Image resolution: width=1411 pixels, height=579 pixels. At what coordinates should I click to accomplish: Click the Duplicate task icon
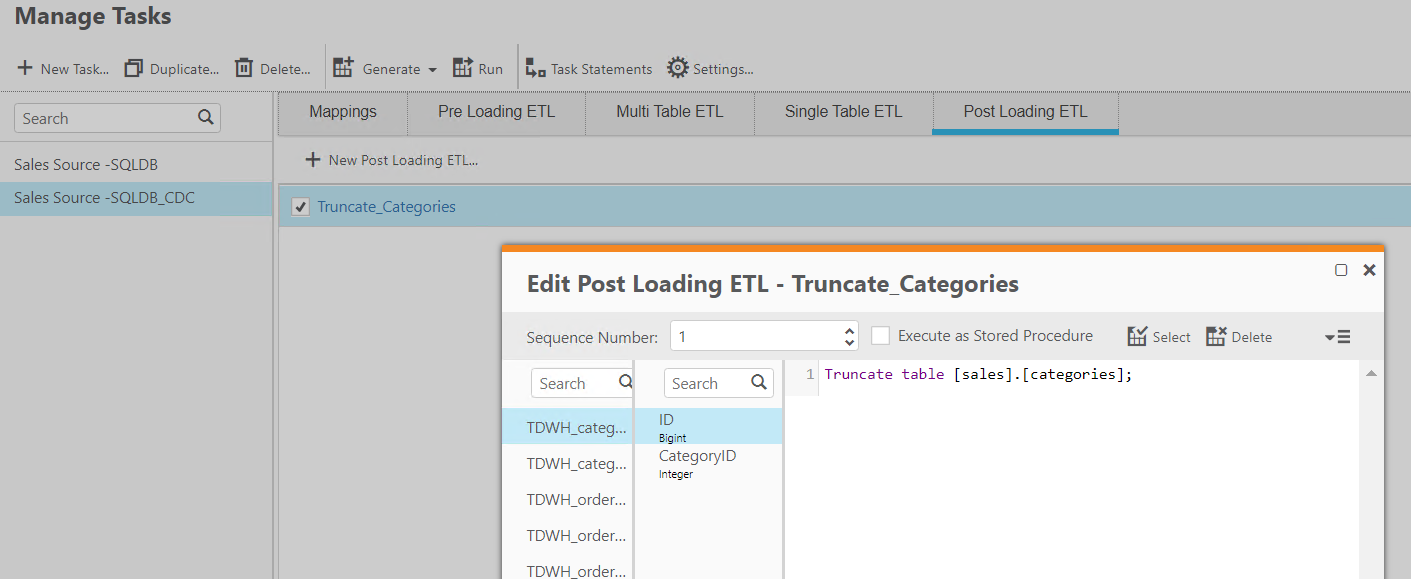[x=134, y=69]
